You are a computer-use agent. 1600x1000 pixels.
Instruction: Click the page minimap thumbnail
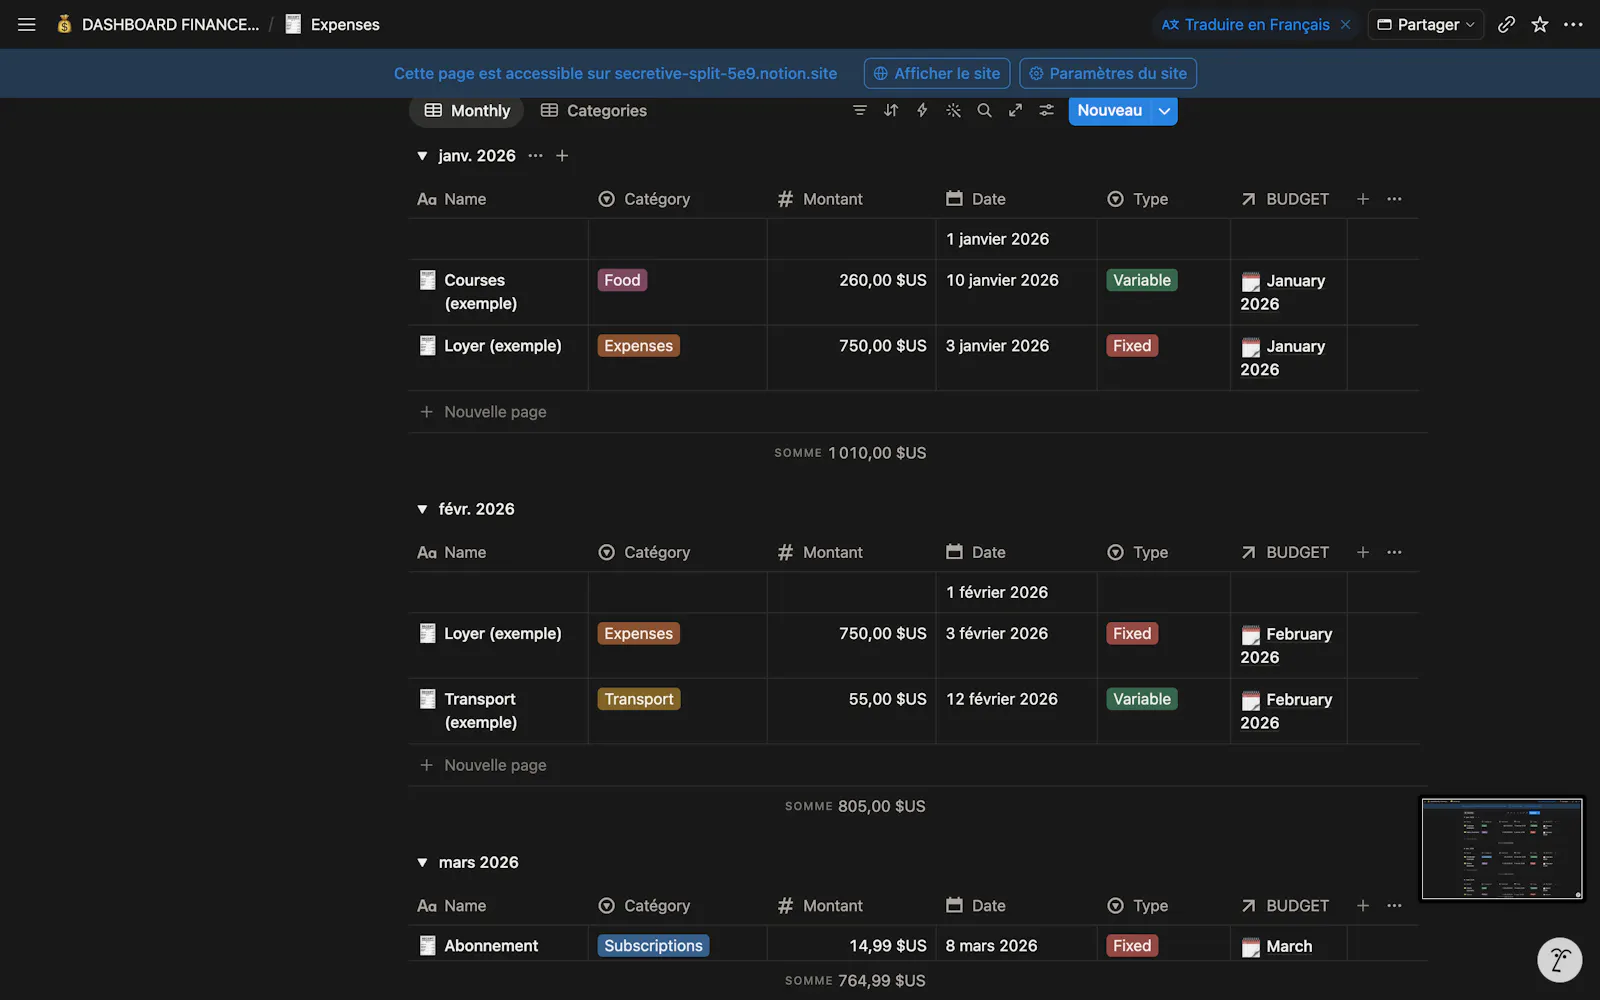1502,849
